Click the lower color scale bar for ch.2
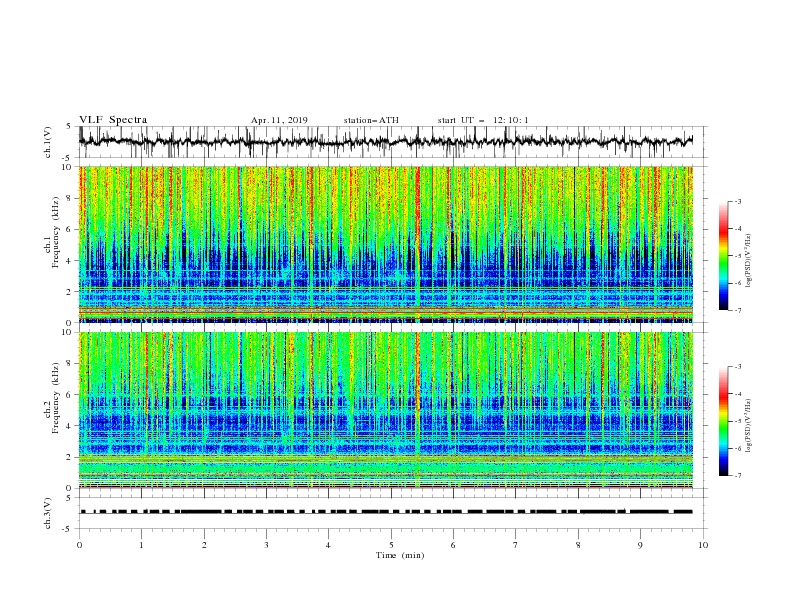792x612 pixels. 724,421
